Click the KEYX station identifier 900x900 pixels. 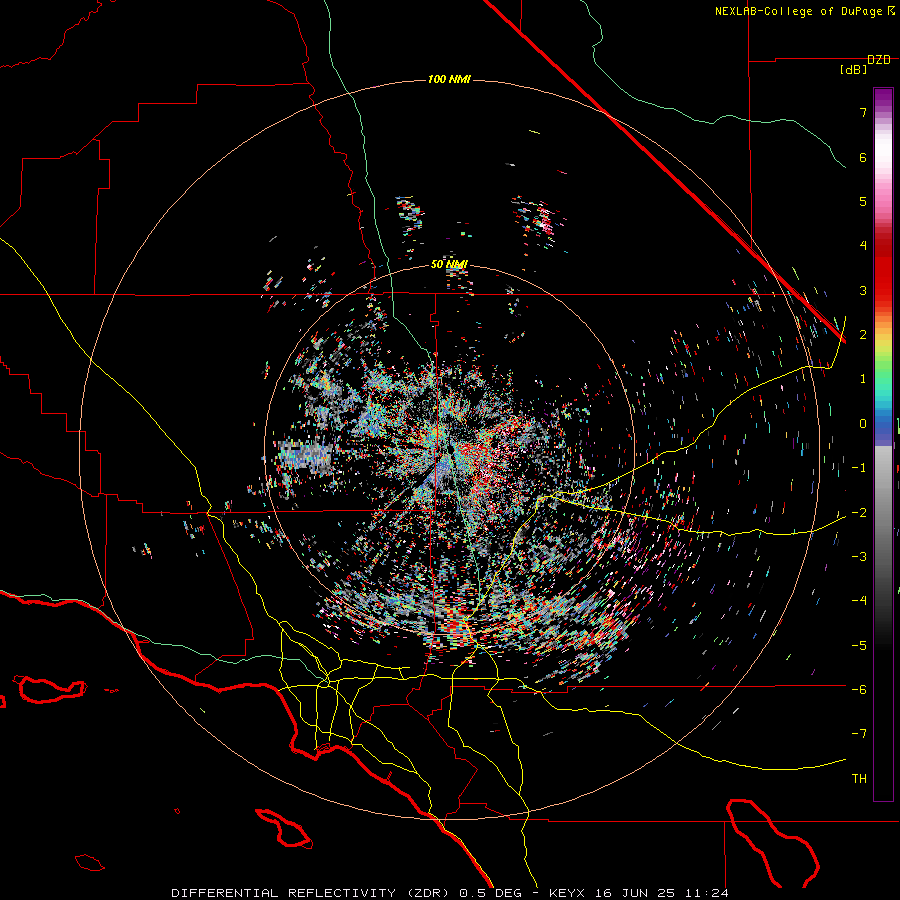(567, 893)
